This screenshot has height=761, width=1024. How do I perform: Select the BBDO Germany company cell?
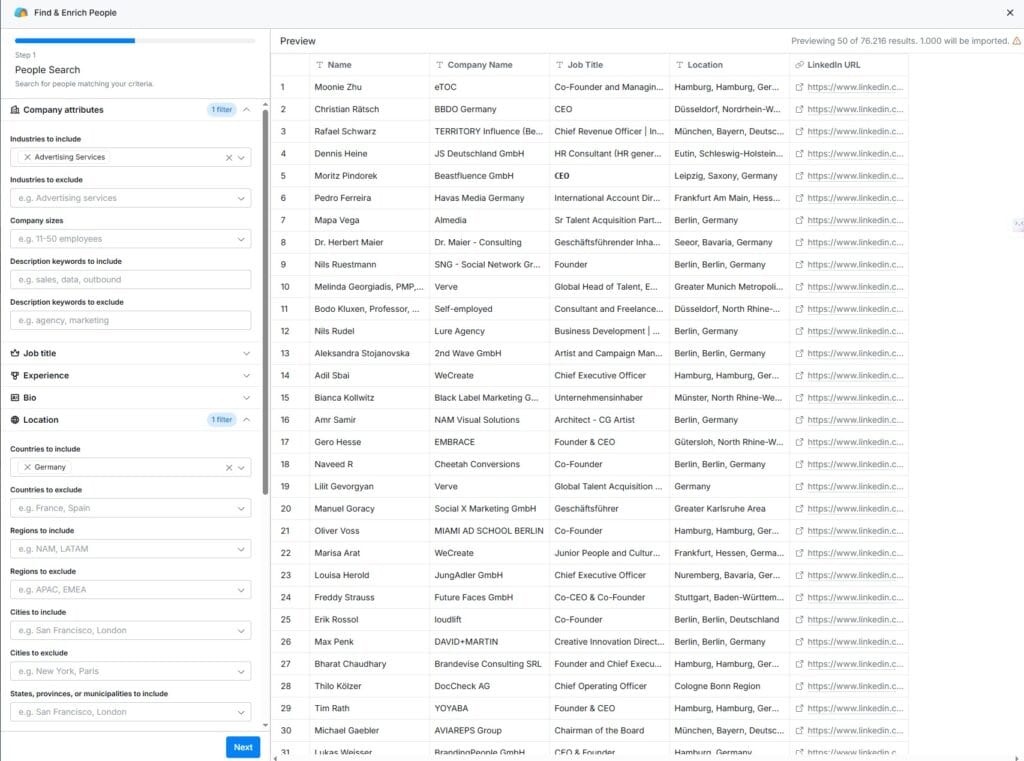point(490,109)
